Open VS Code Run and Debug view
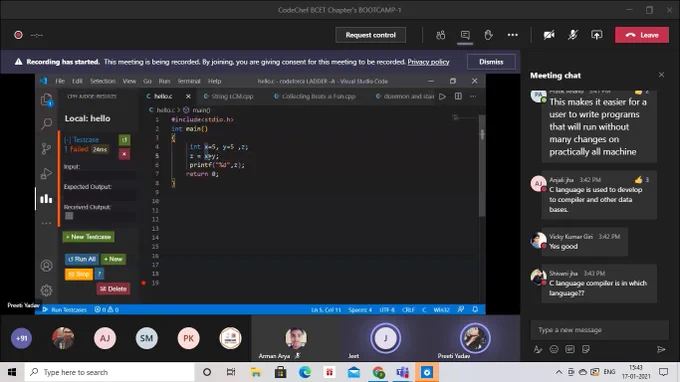The image size is (680, 382). click(46, 174)
